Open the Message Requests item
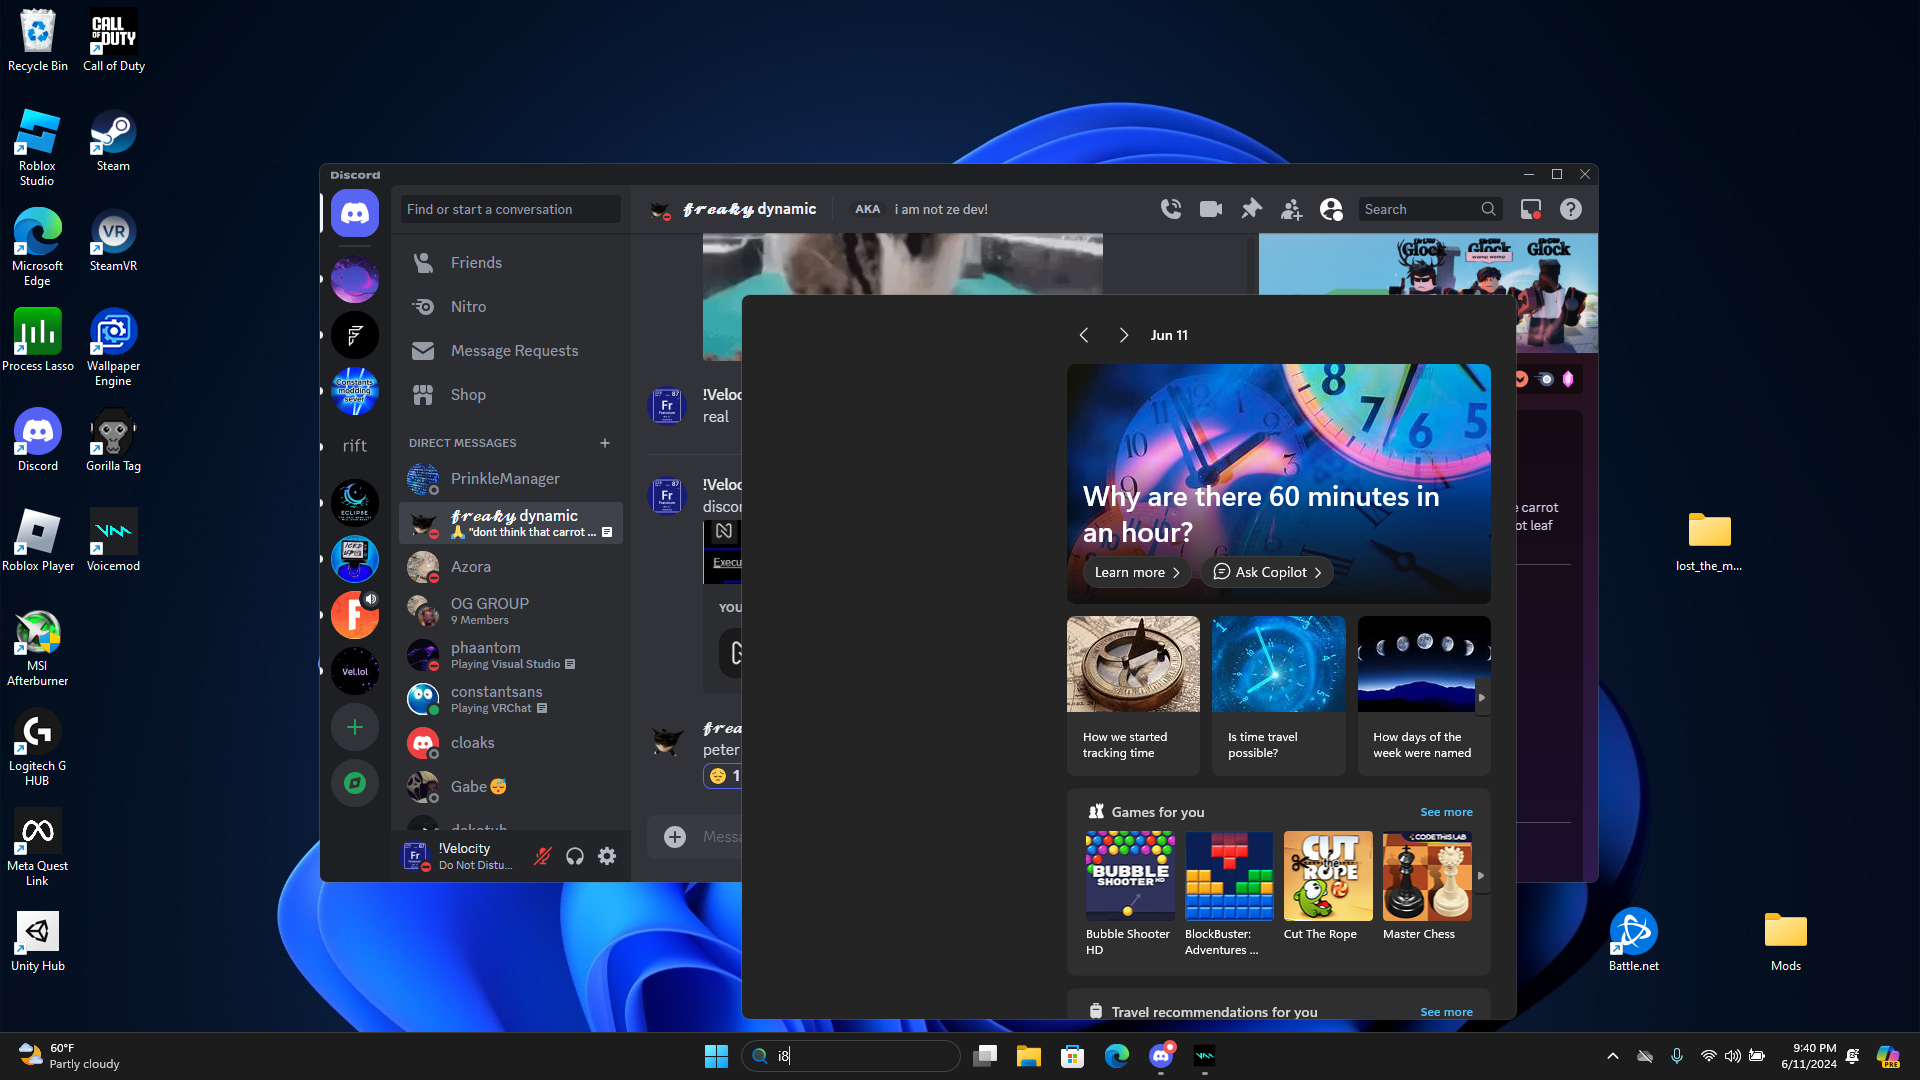The image size is (1920, 1080). click(514, 350)
